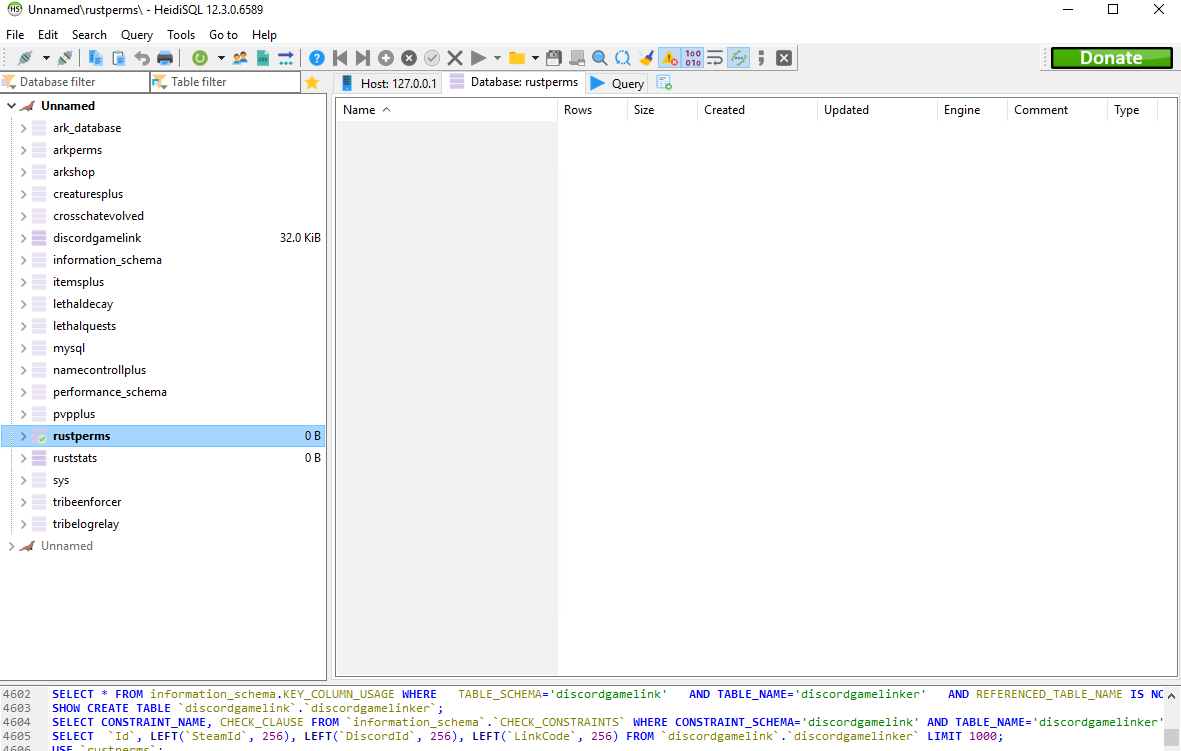Switch to Database: rustperms tab
The image size is (1181, 751).
514,82
